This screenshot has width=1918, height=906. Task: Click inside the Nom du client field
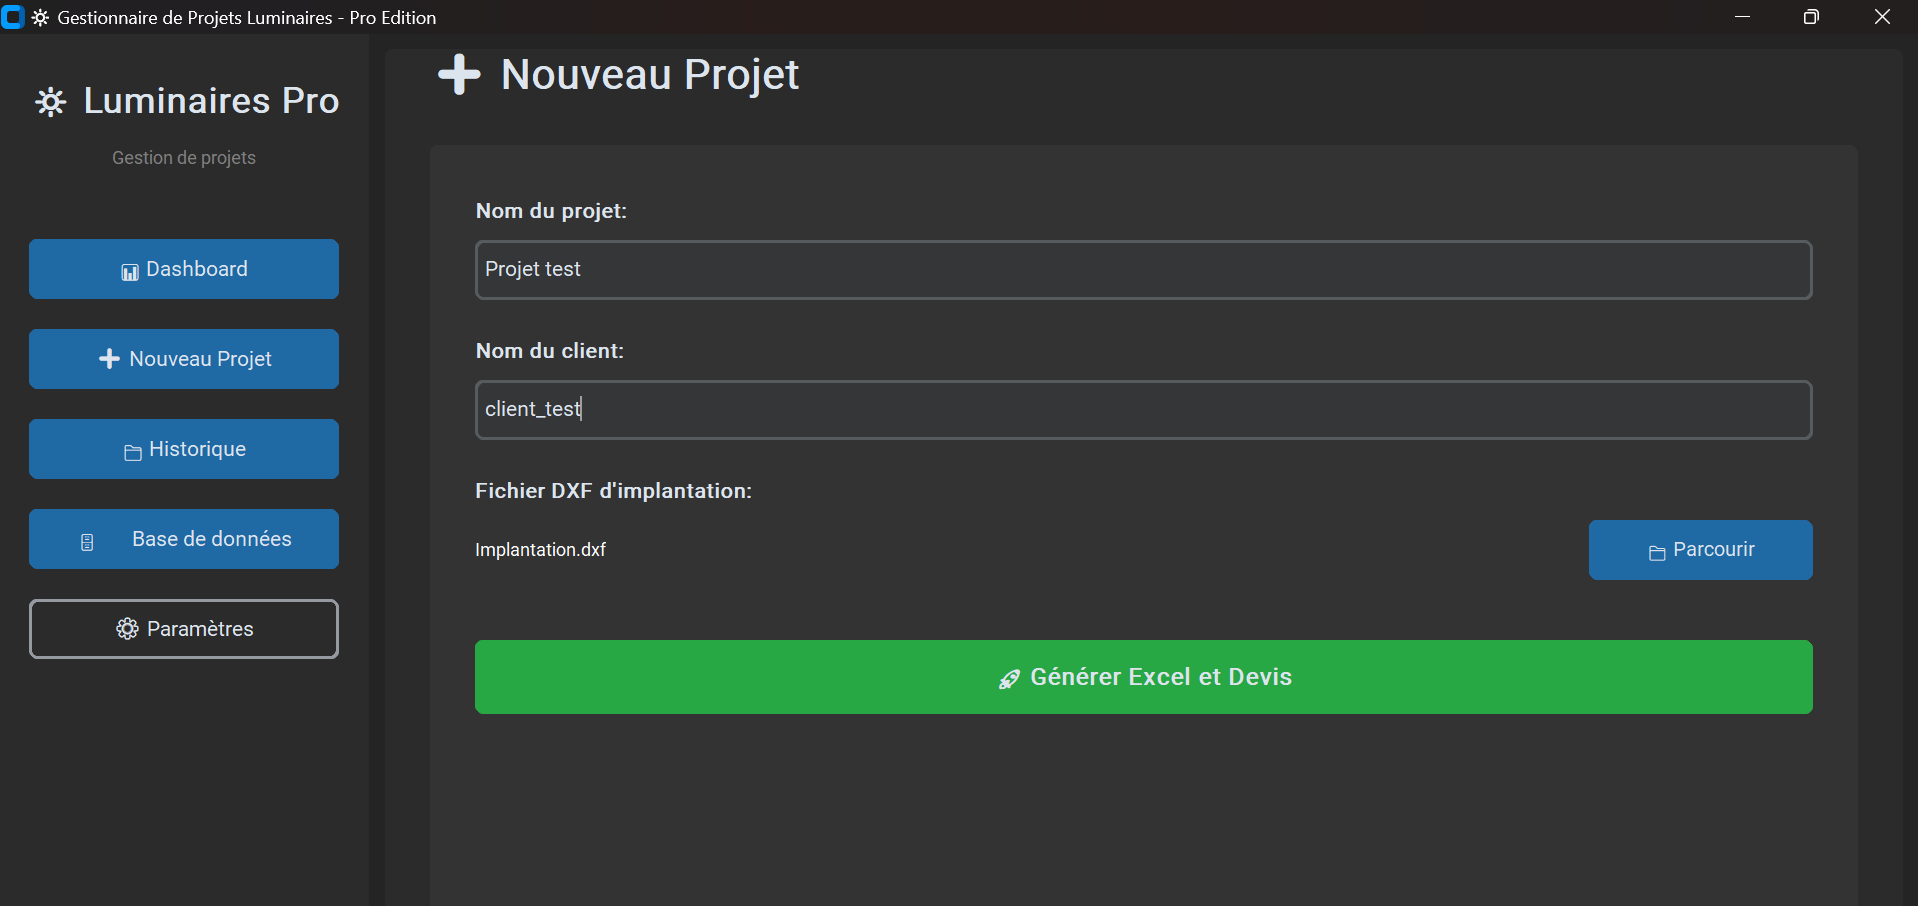click(x=1140, y=409)
